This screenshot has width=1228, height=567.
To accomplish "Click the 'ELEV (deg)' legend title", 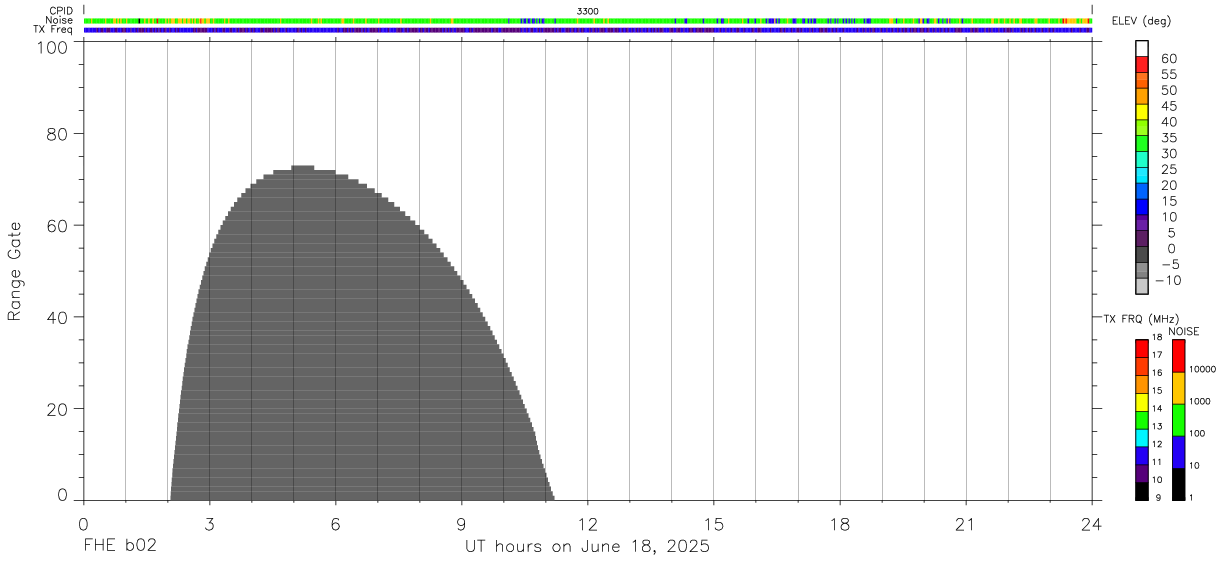I will pos(1141,21).
